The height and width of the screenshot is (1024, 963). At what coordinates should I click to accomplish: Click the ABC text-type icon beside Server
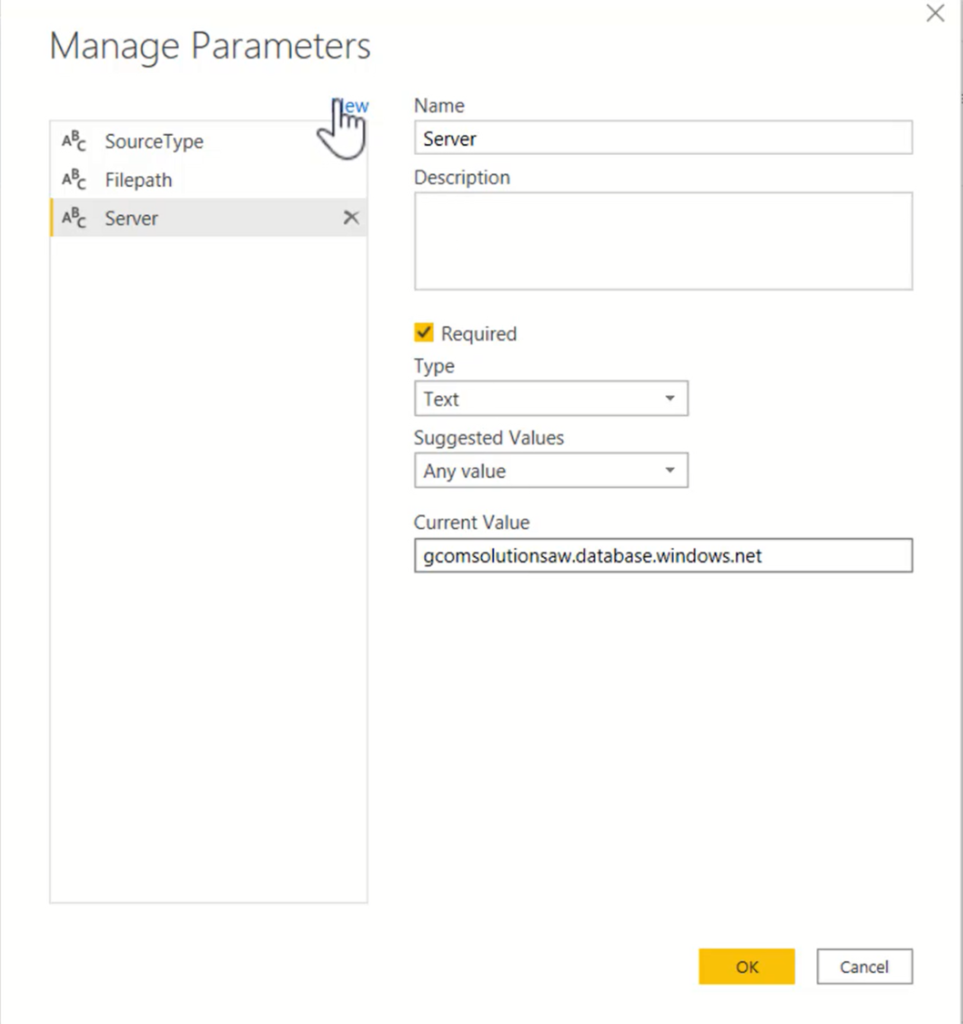[x=73, y=217]
